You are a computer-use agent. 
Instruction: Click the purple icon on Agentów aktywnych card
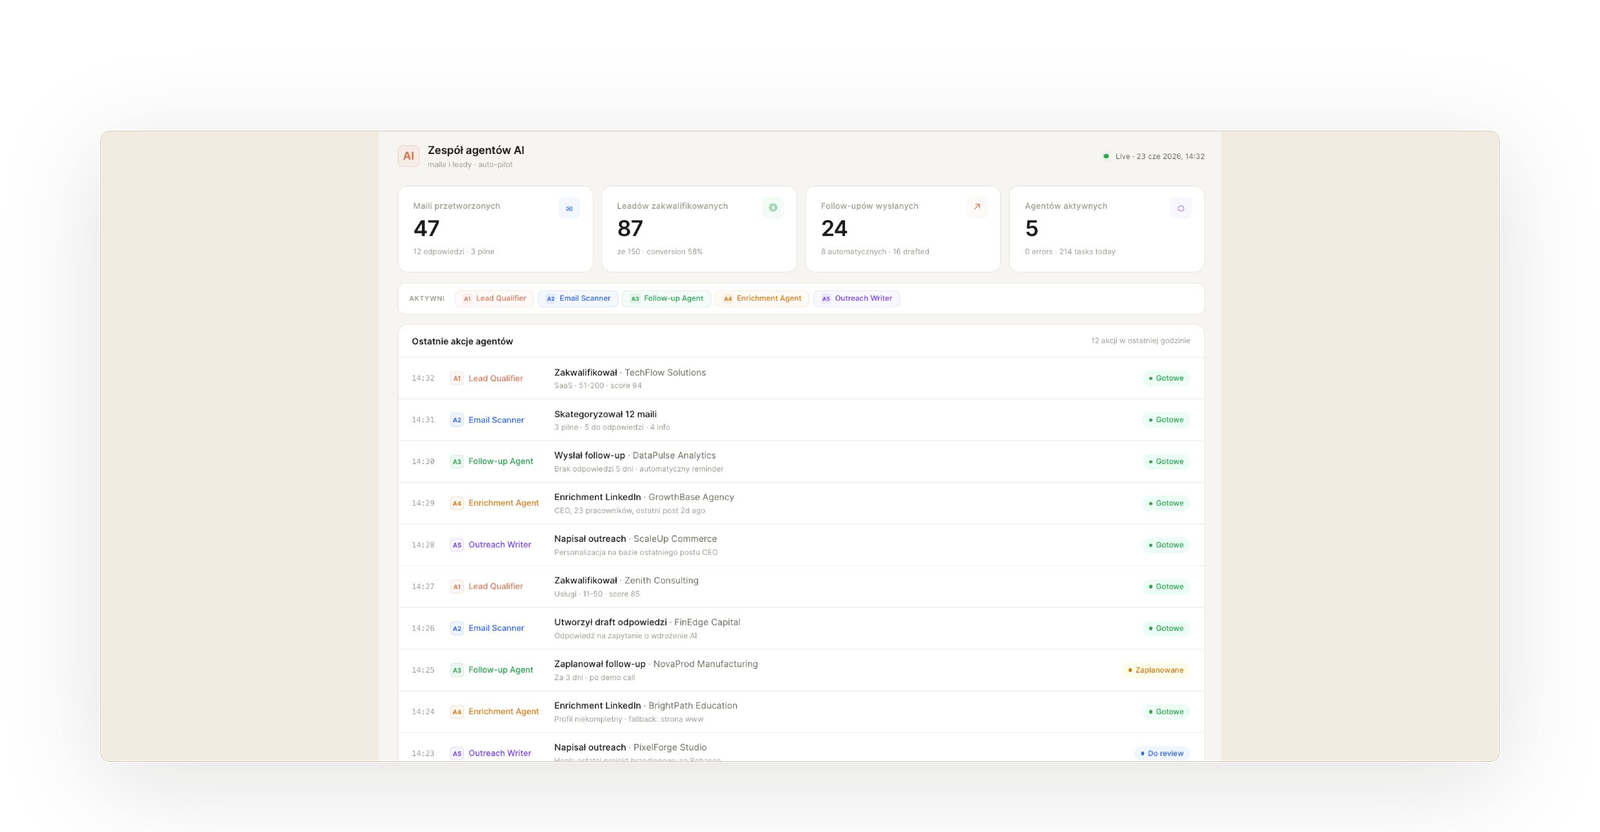[x=1181, y=208]
